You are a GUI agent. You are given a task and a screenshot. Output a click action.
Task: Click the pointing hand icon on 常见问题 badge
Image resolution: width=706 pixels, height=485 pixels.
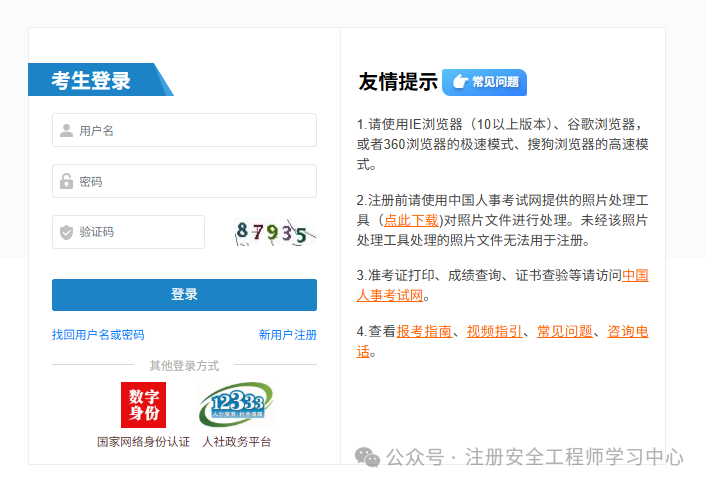point(460,82)
